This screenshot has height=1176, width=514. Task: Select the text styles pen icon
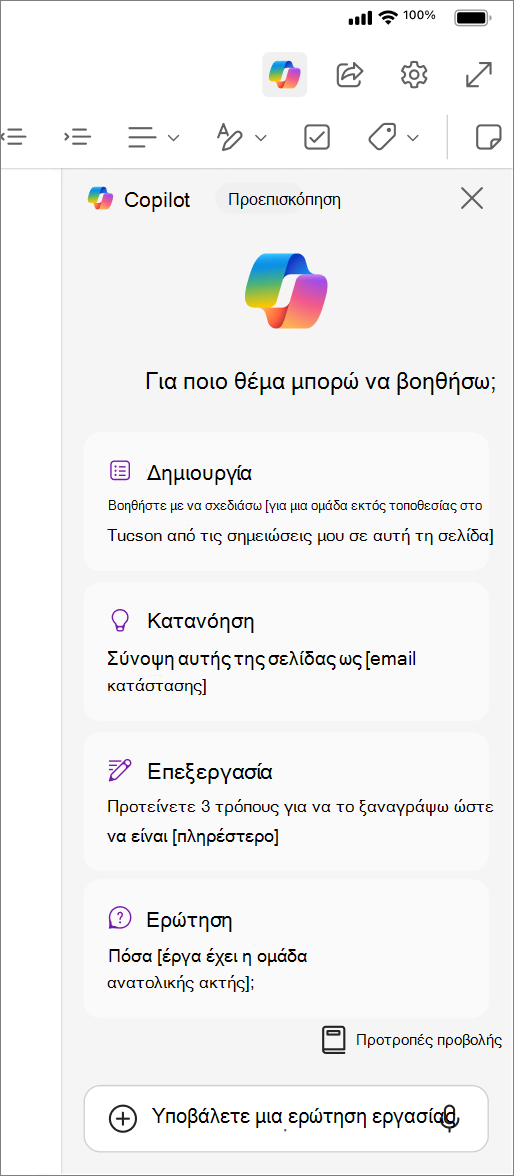pos(231,137)
